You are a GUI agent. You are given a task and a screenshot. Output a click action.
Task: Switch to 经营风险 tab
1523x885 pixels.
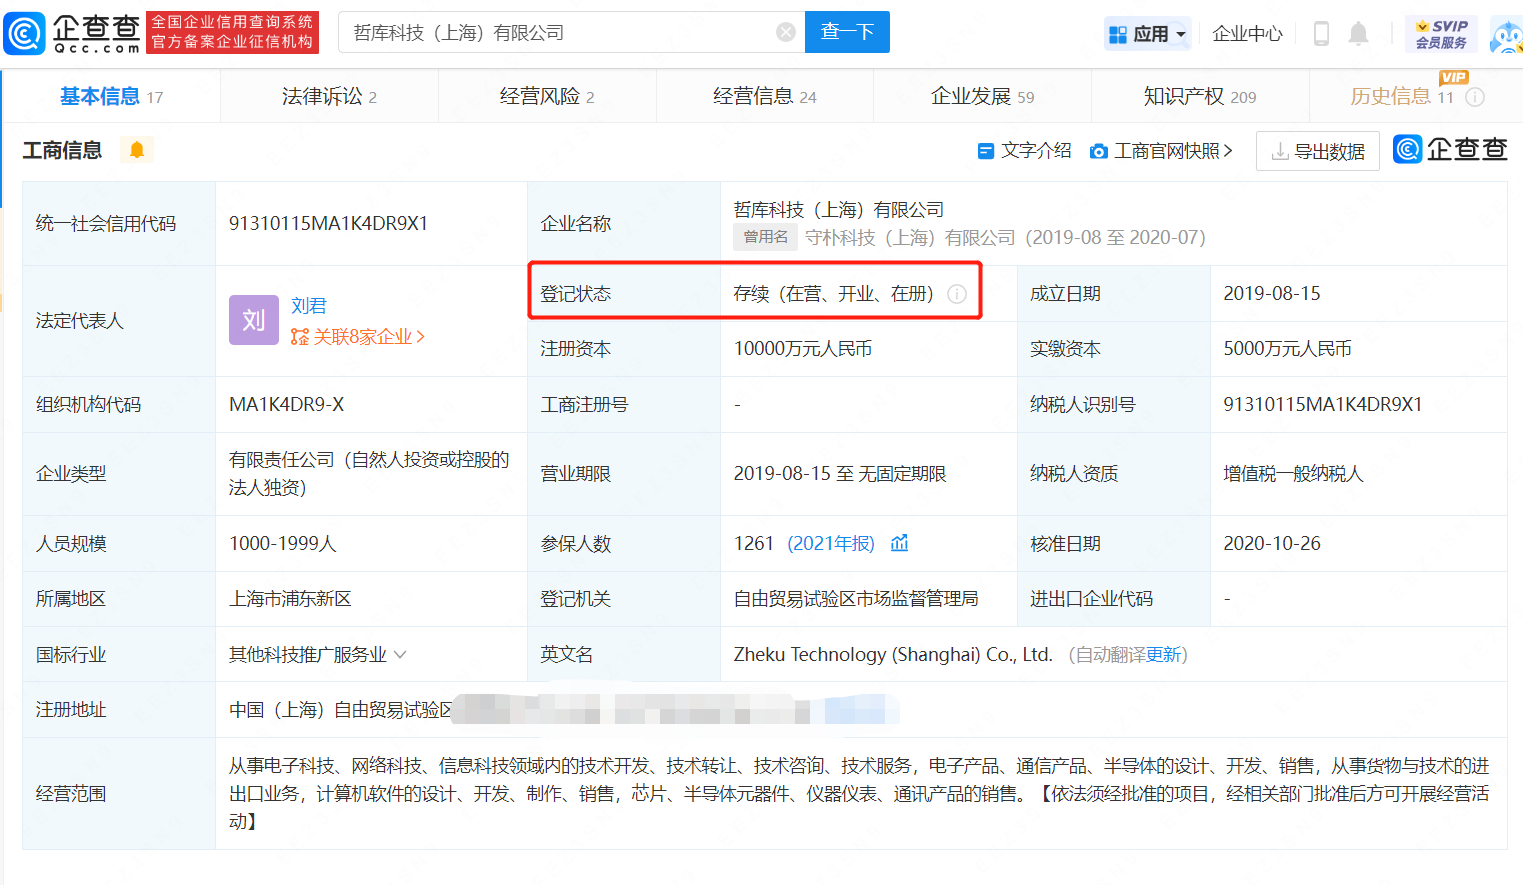click(x=547, y=96)
